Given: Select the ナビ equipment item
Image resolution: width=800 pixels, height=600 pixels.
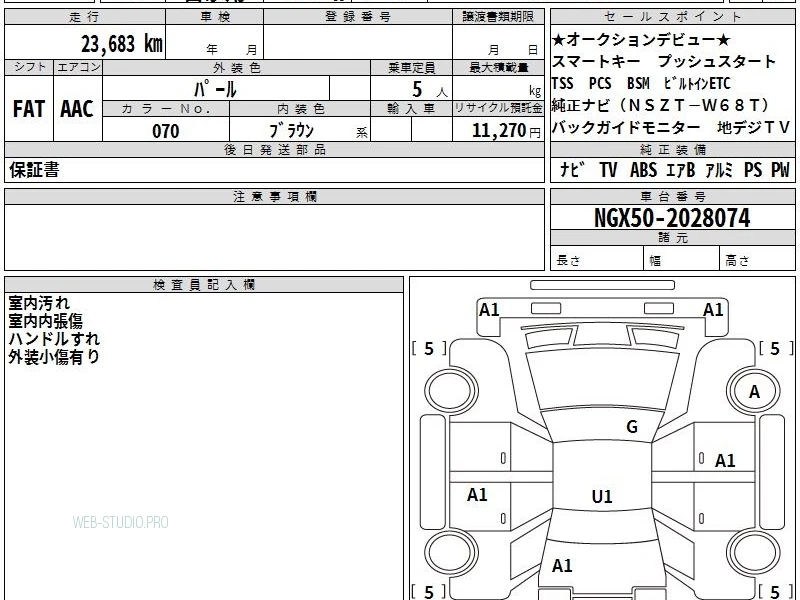Looking at the screenshot, I should (x=572, y=169).
